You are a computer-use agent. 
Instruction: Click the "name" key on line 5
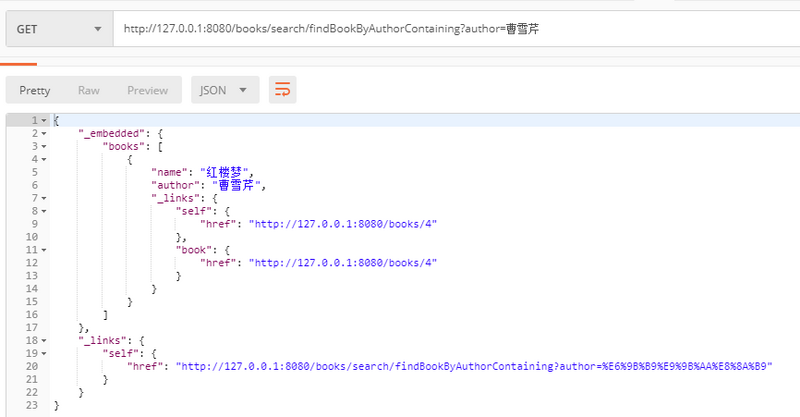pos(169,173)
